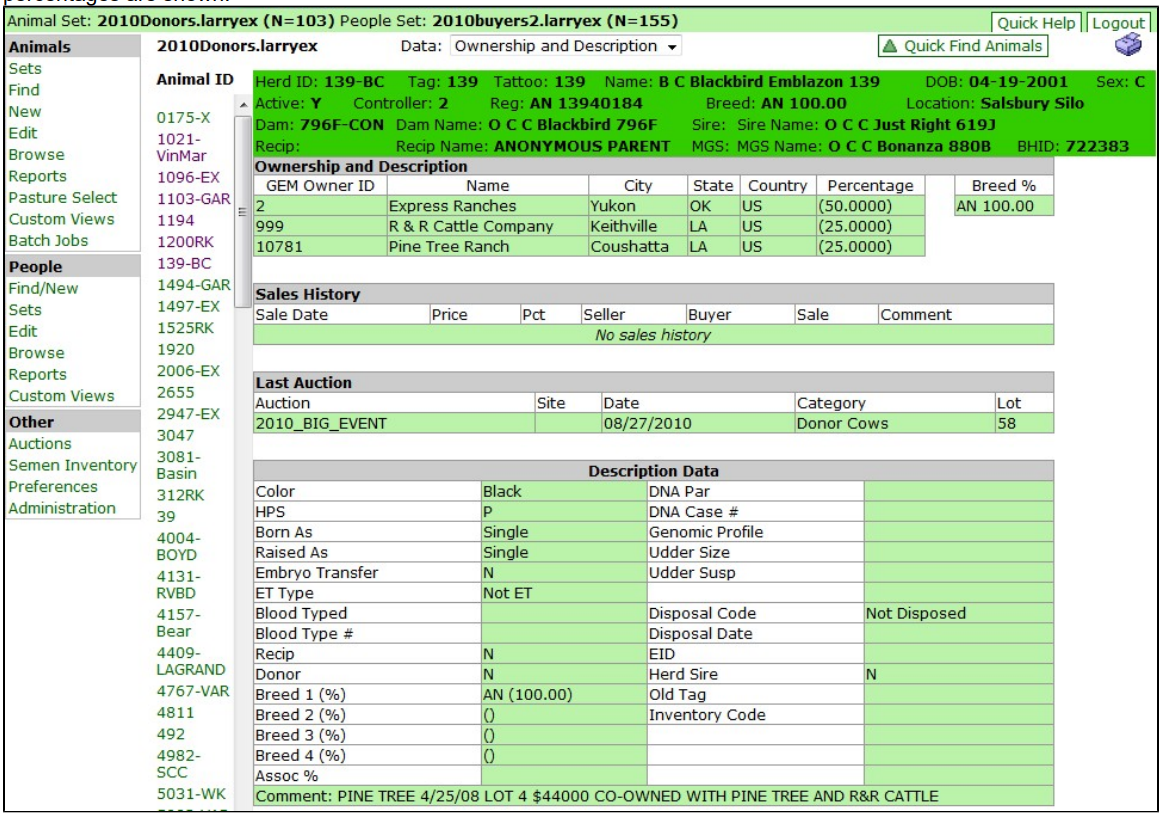
Task: Select animal 4157-Bear
Action: pos(178,623)
